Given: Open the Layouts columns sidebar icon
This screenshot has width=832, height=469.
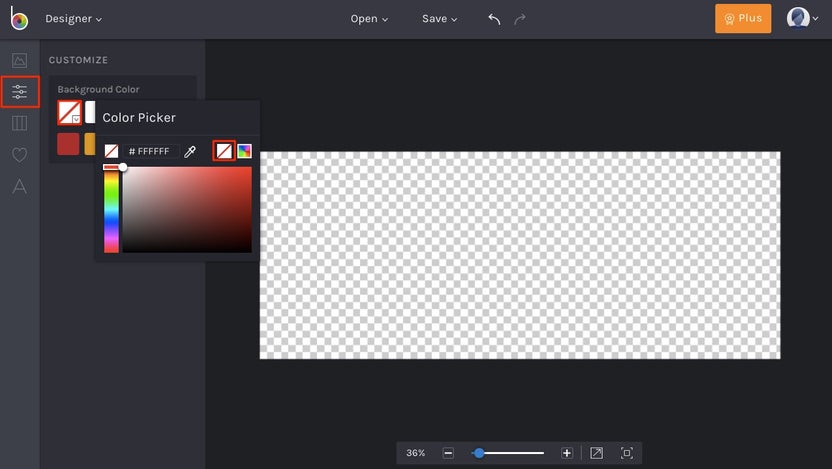Looking at the screenshot, I should click(x=20, y=123).
